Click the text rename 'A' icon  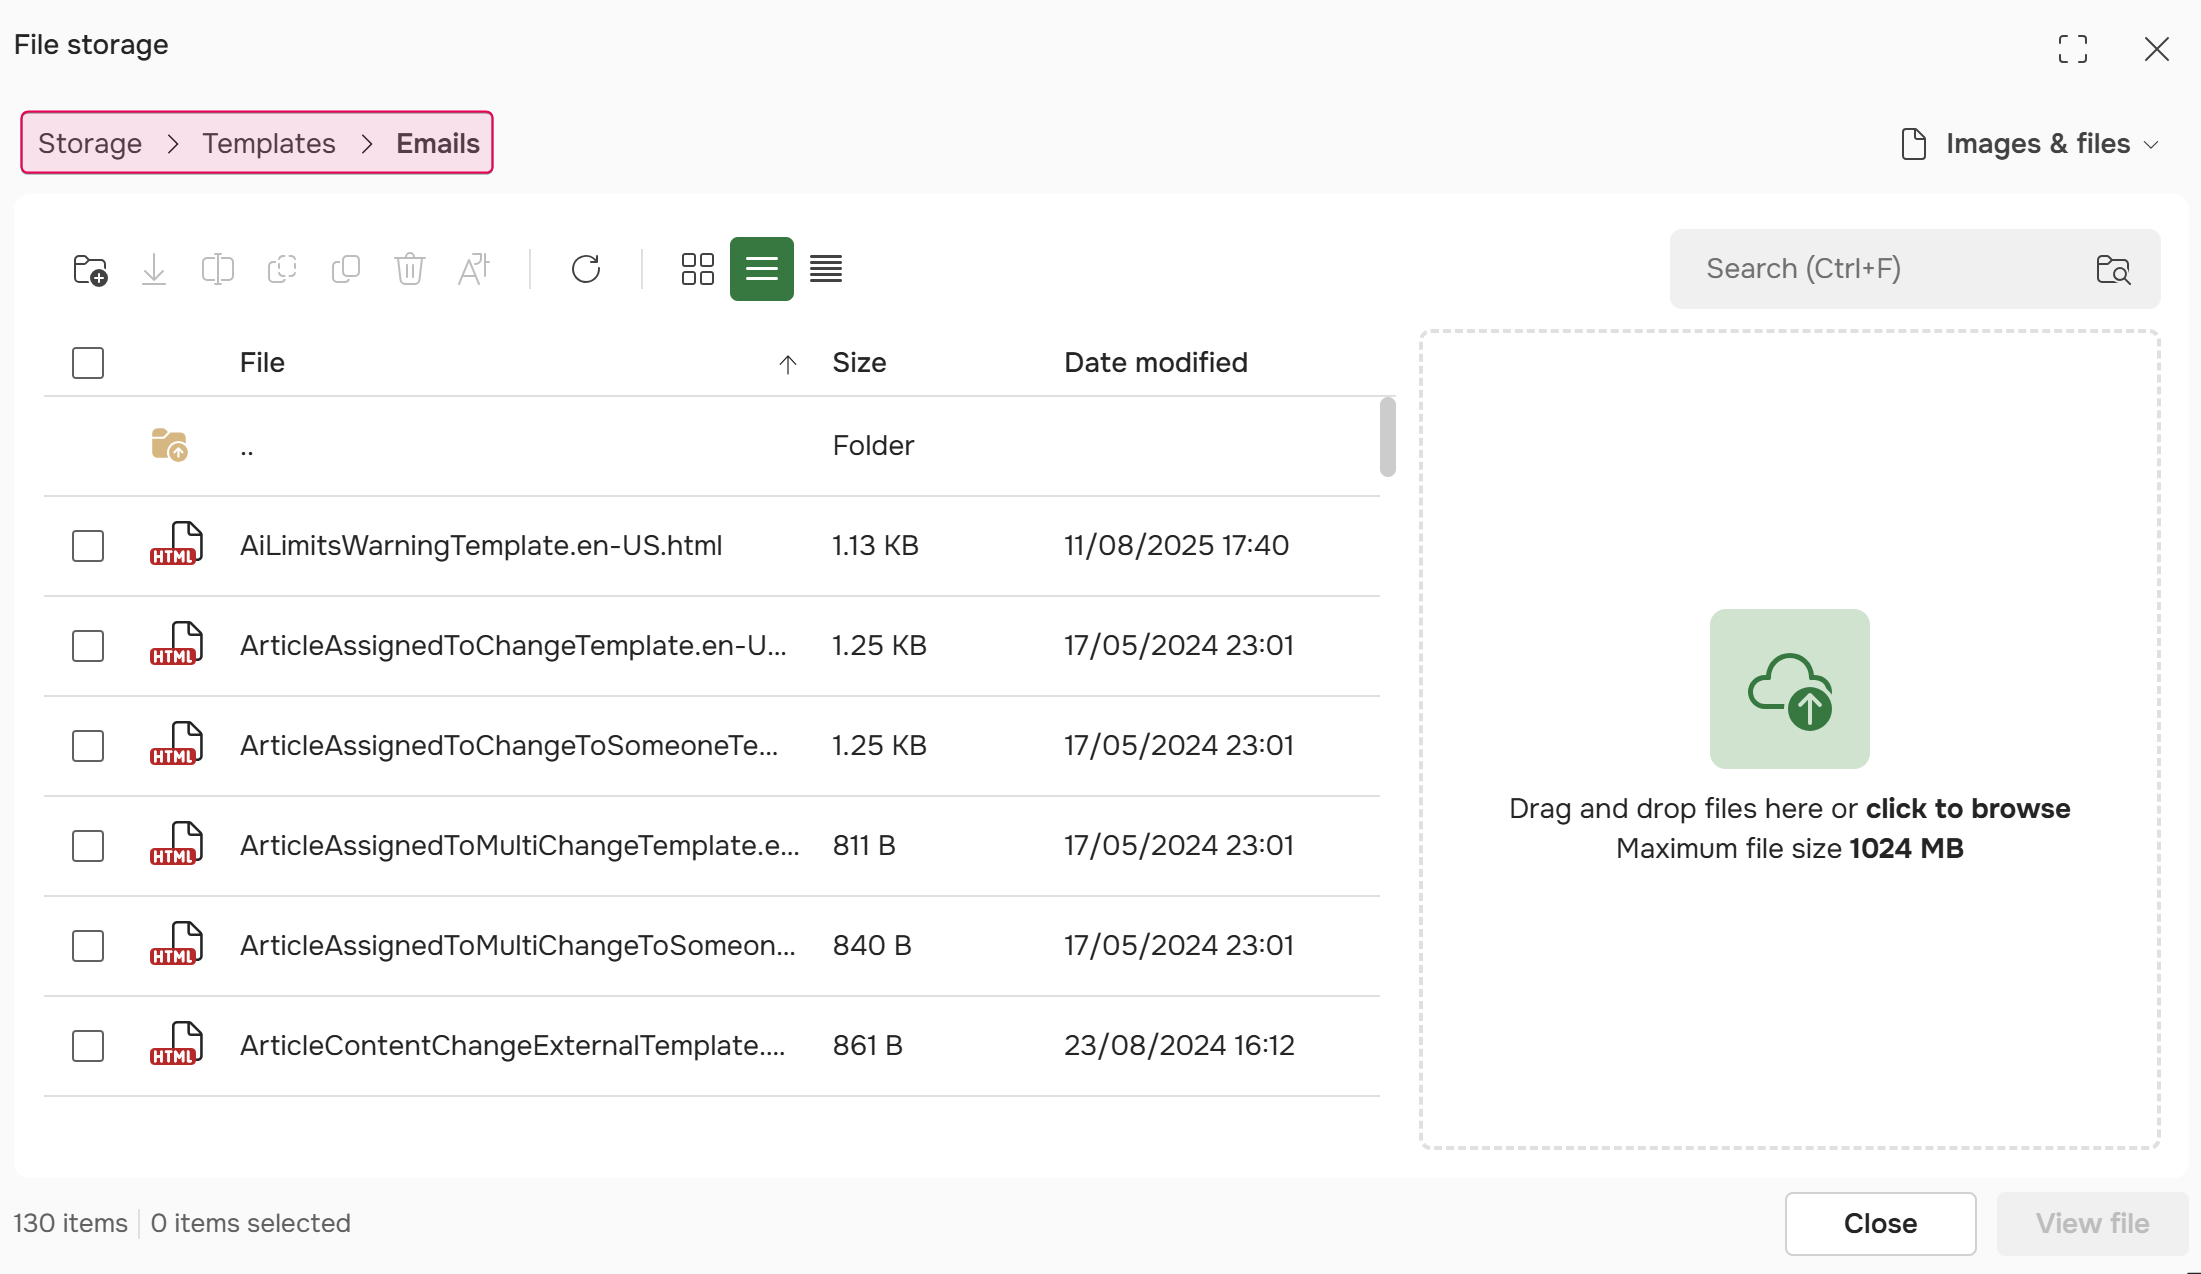click(474, 269)
